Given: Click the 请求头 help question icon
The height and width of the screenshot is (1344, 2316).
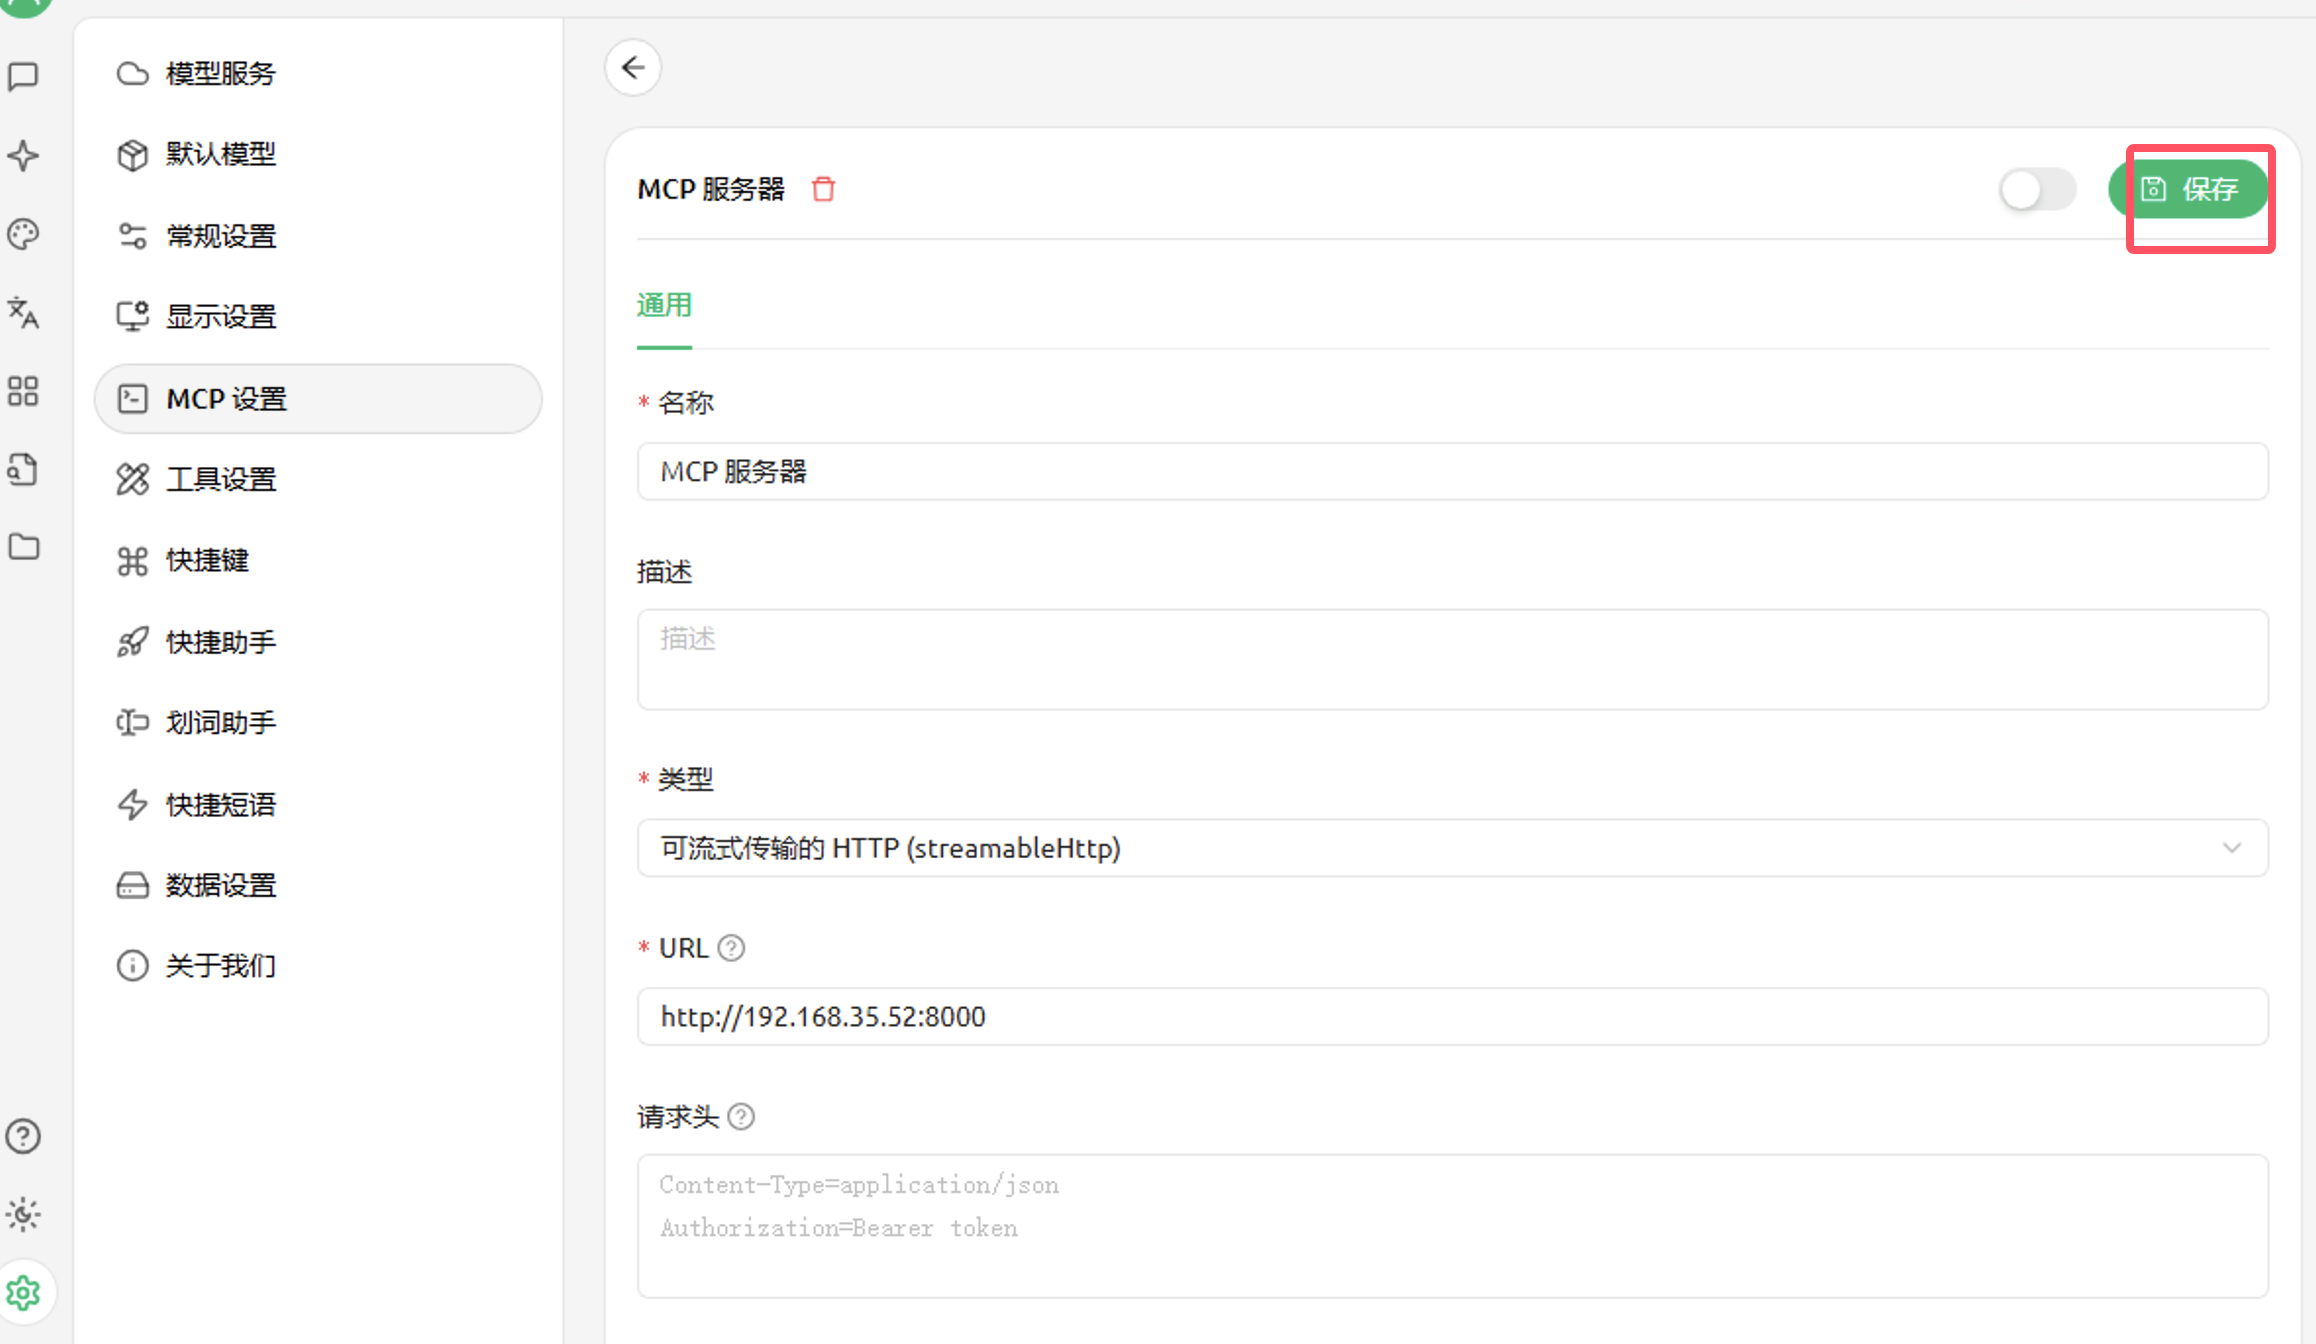Looking at the screenshot, I should pos(741,1116).
